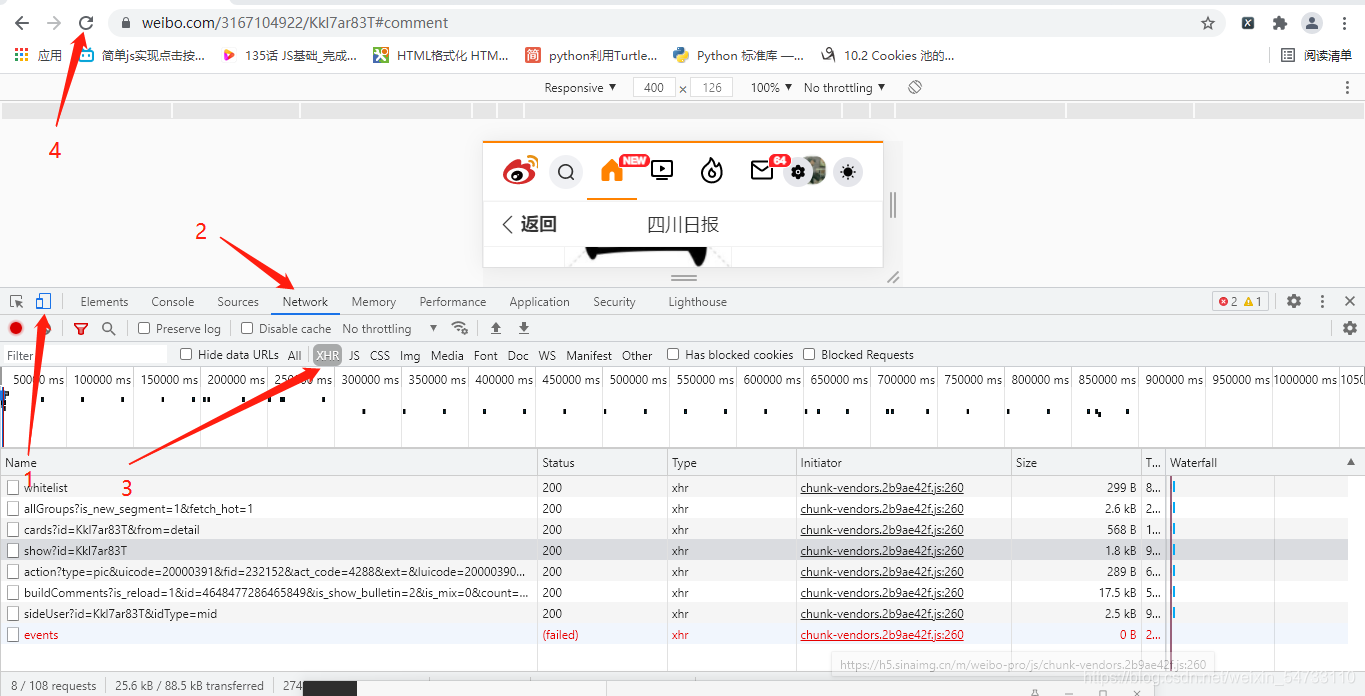Tick the checkbox beside whitelist request
This screenshot has width=1365, height=696.
13,488
